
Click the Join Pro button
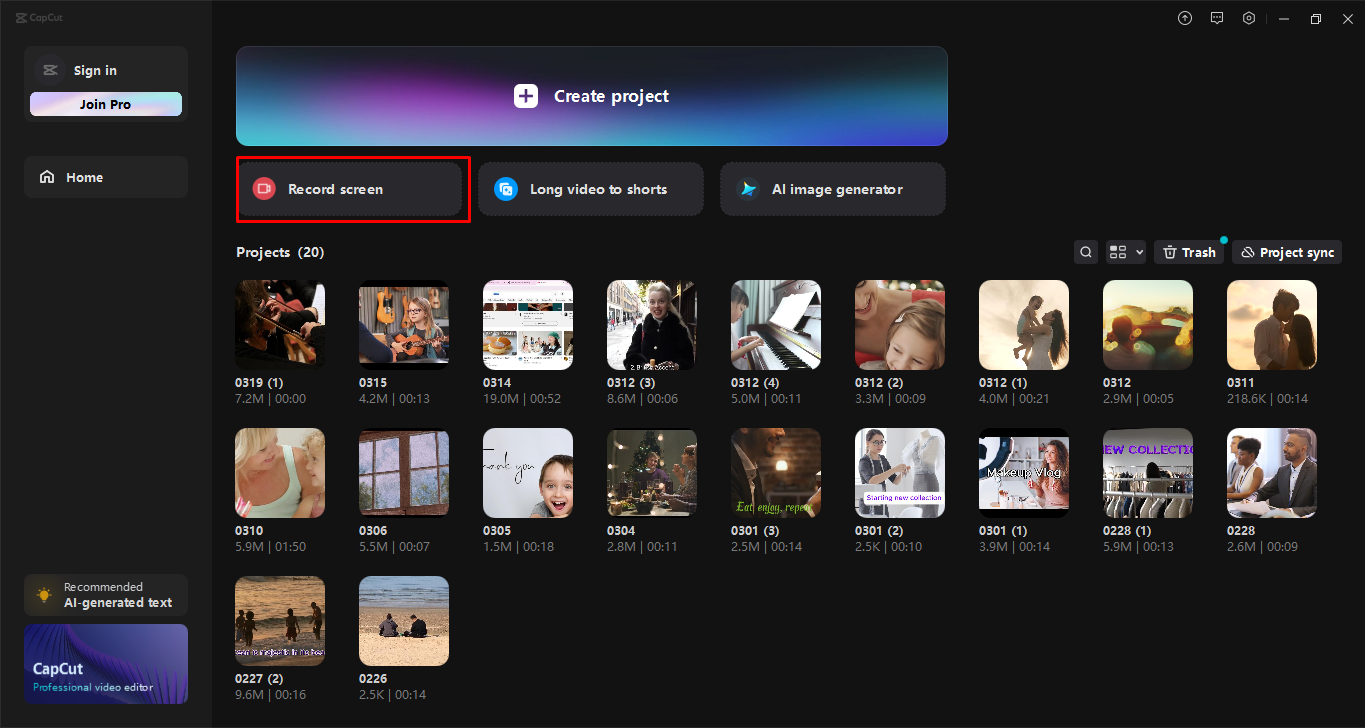[105, 103]
